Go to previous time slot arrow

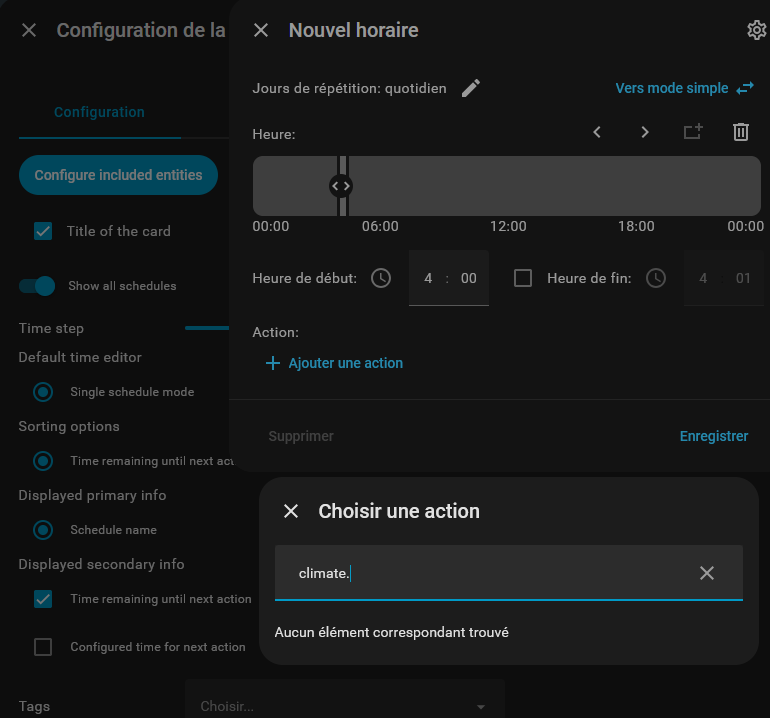(x=597, y=132)
